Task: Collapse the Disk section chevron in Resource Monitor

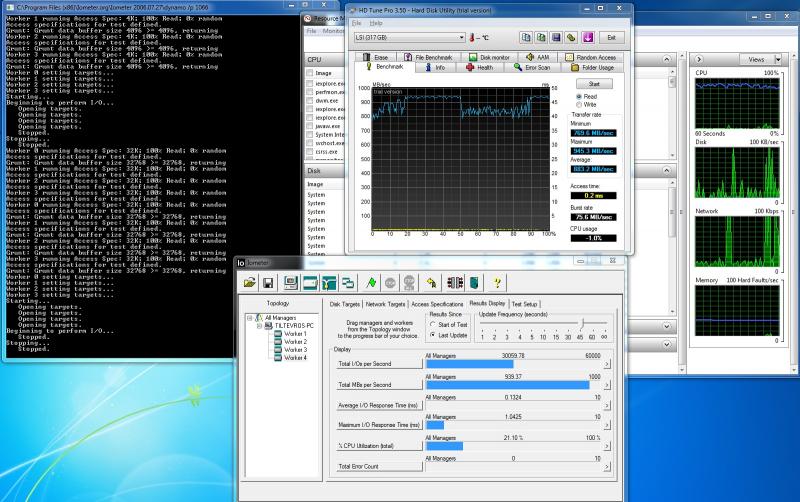Action: [667, 170]
